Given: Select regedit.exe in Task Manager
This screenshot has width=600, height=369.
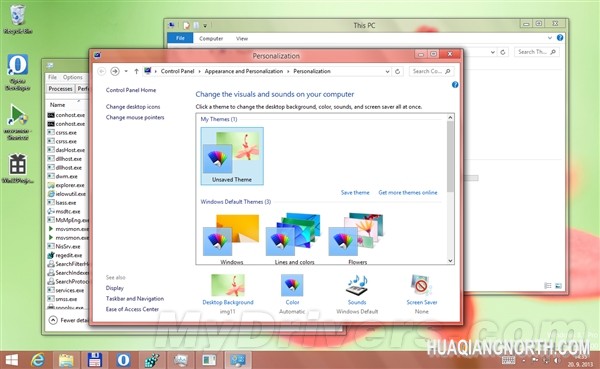Looking at the screenshot, I should (x=65, y=255).
